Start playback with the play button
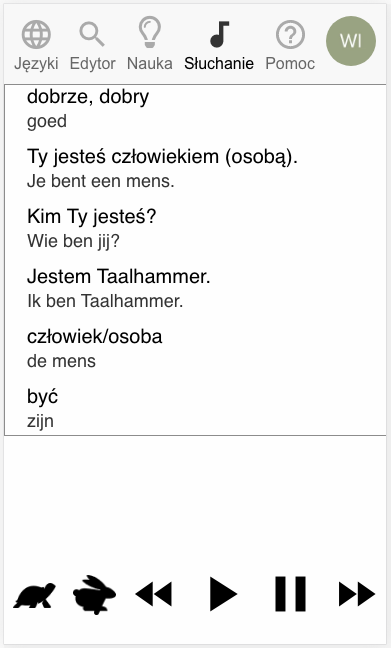The width and height of the screenshot is (391, 648). [223, 594]
